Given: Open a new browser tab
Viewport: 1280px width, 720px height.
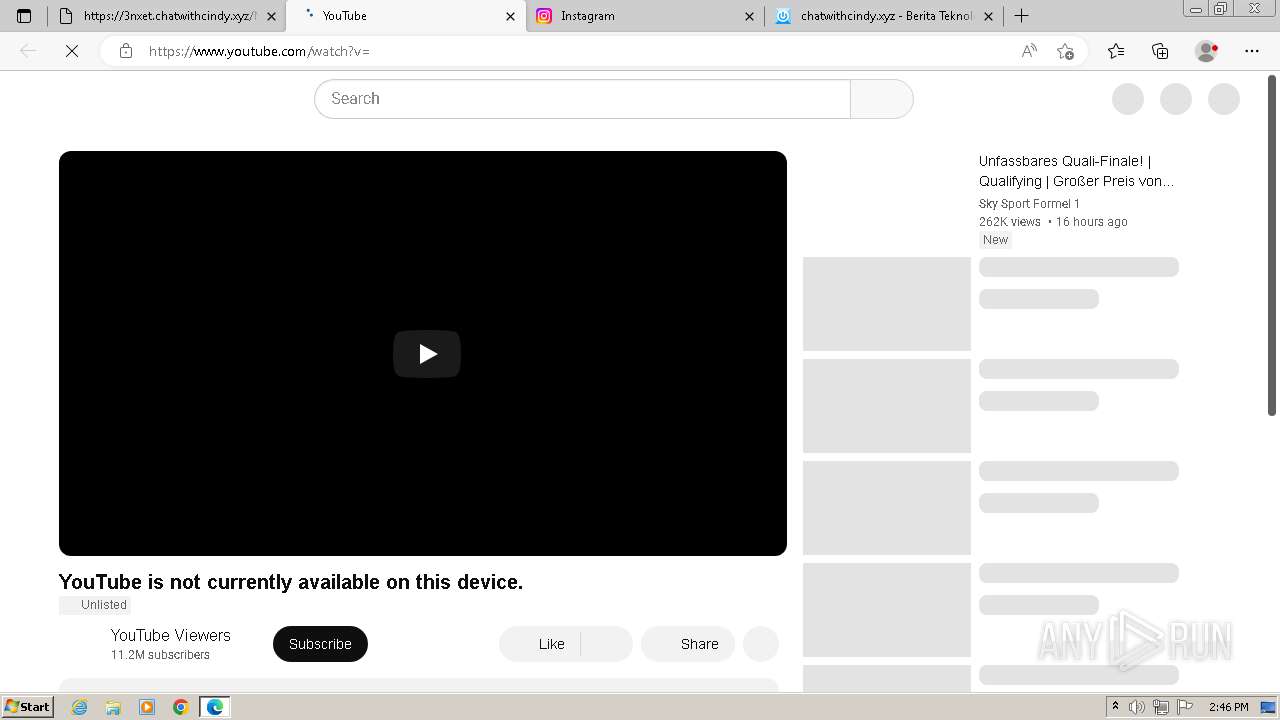Looking at the screenshot, I should coord(1021,16).
